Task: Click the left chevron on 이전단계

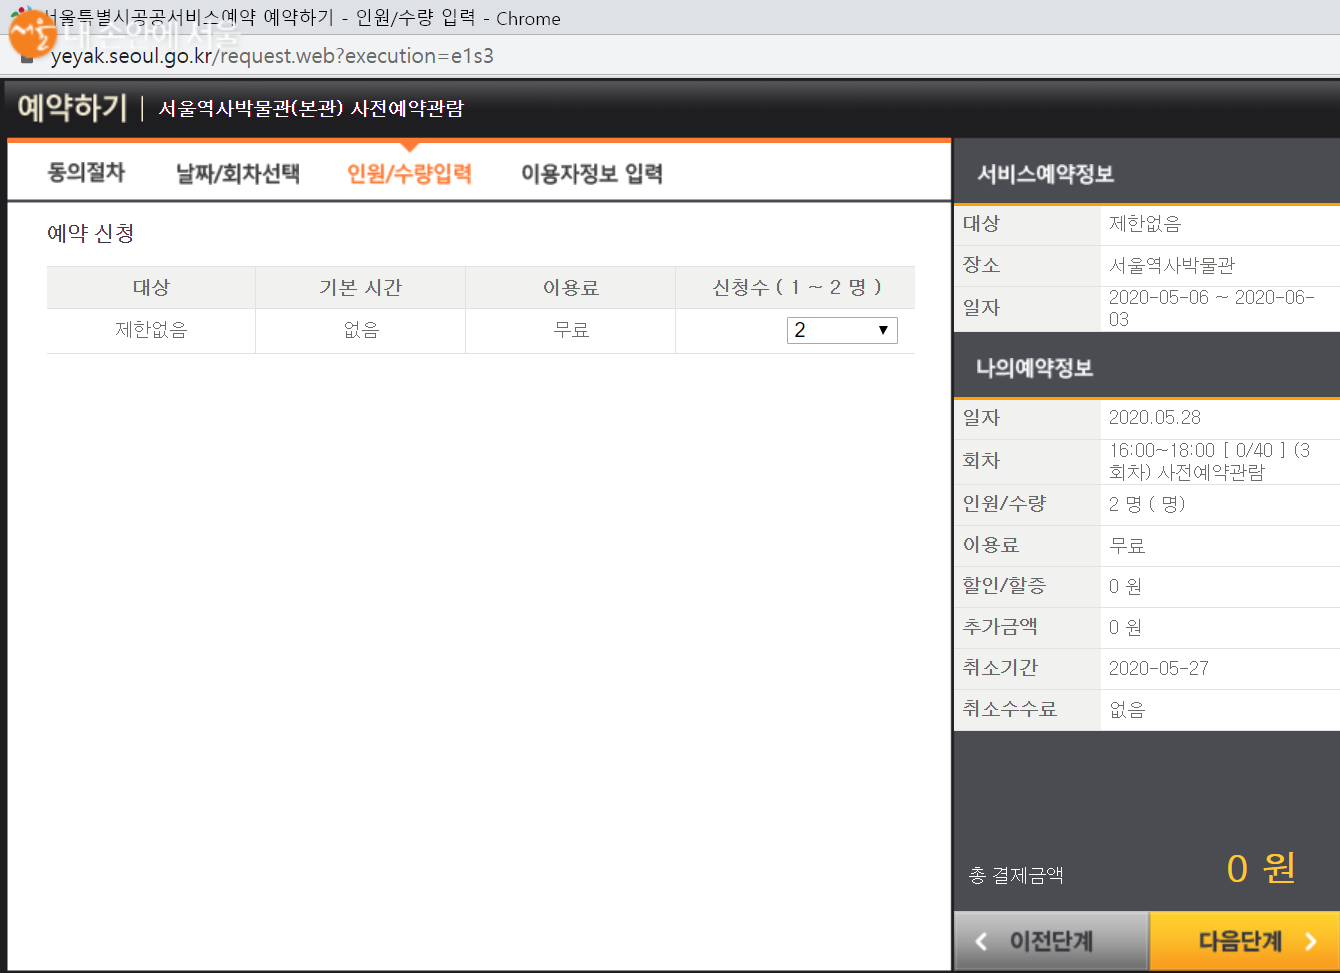Action: coord(981,941)
